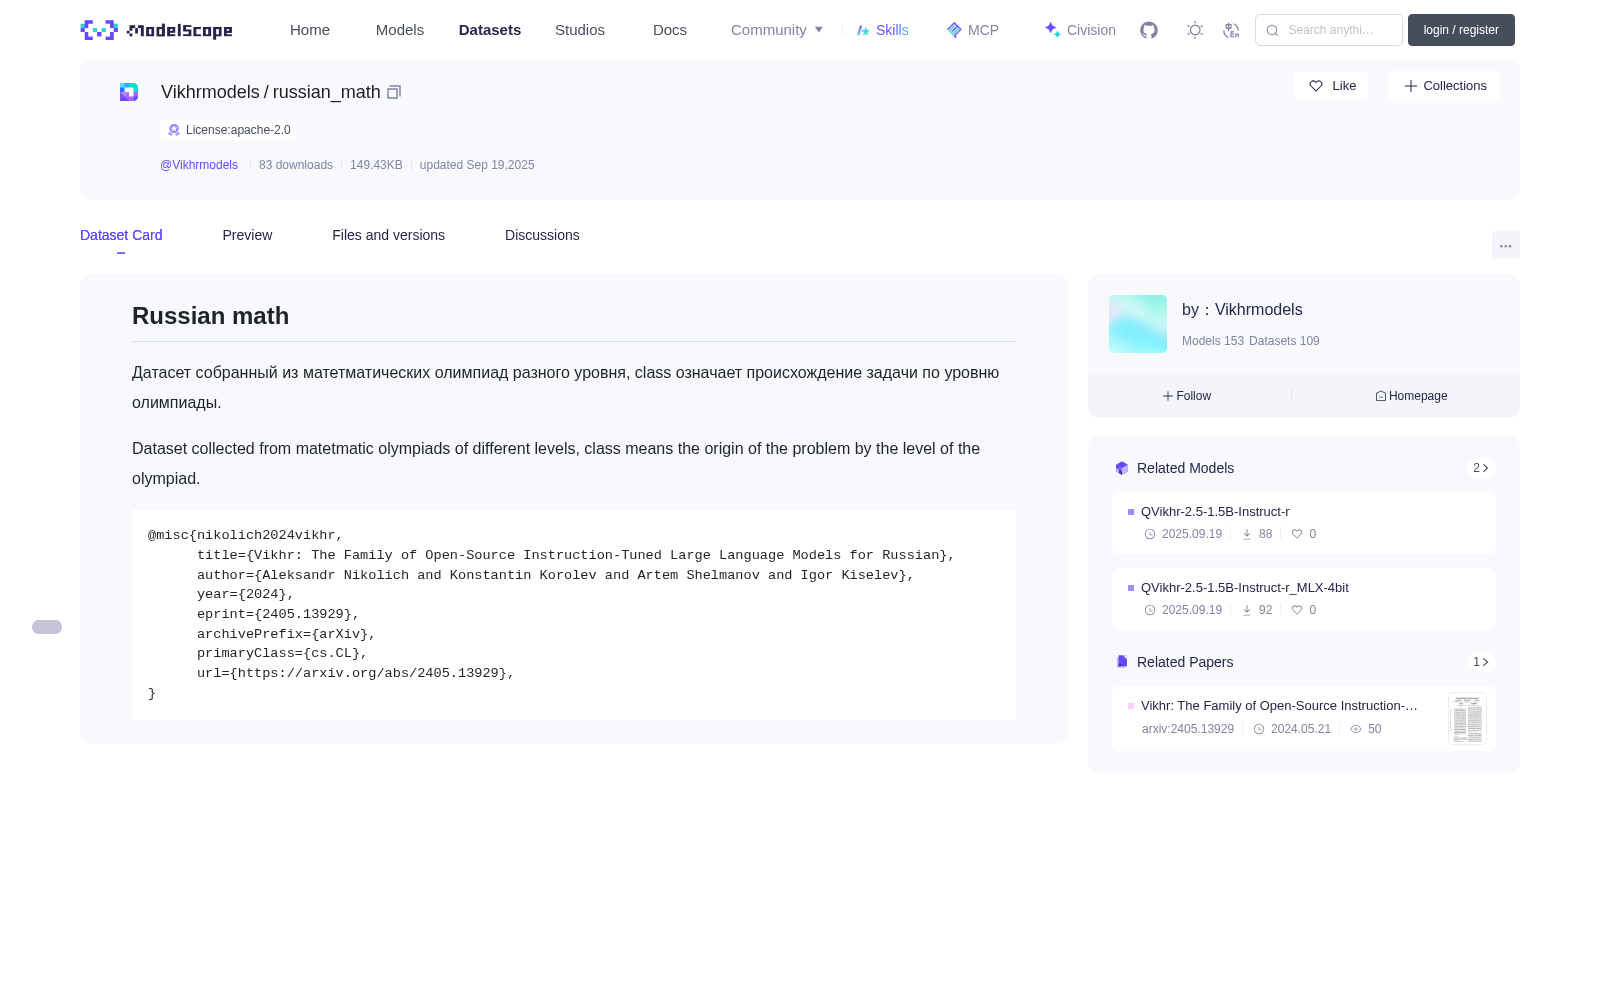The image size is (1600, 1000).
Task: Click the 'updated Sep 19,2025' text
Action: (x=477, y=165)
